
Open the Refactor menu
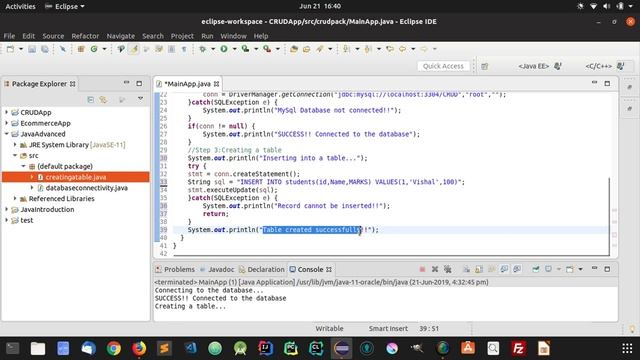pos(85,36)
